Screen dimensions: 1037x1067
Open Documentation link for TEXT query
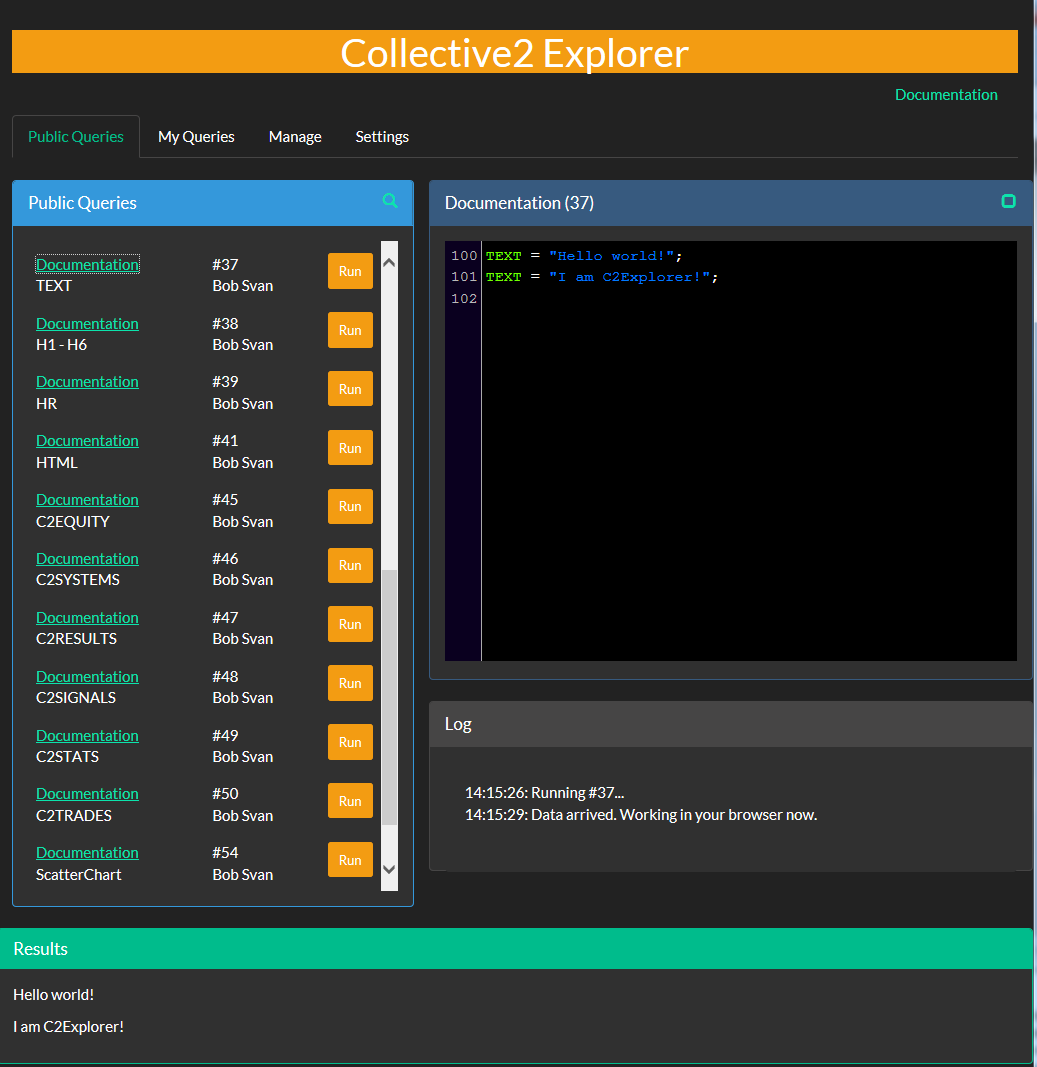tap(87, 264)
